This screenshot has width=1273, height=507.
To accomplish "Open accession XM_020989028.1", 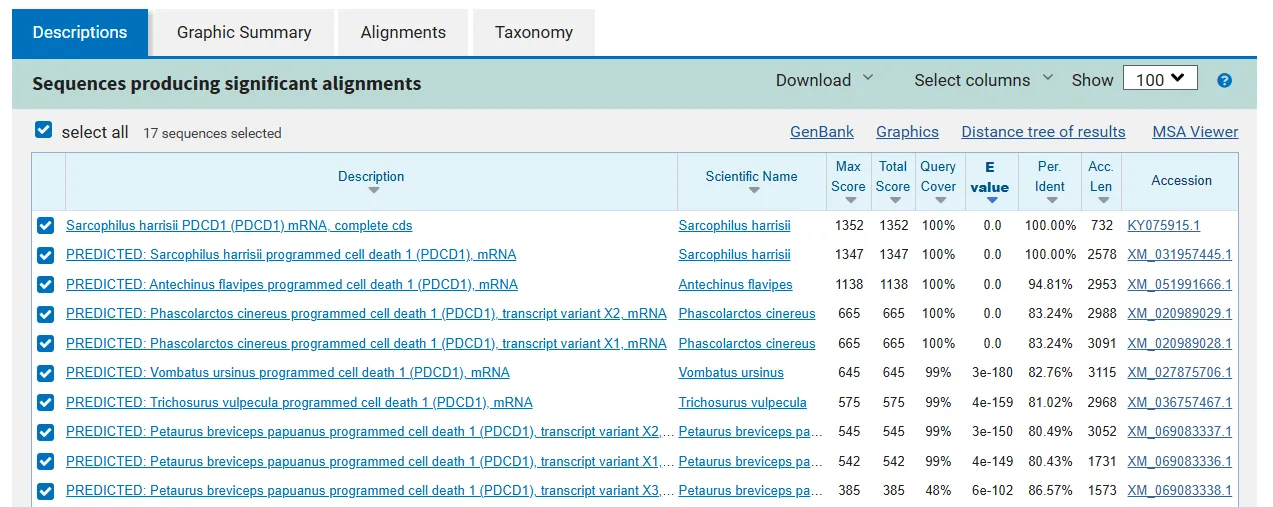I will (x=1179, y=344).
